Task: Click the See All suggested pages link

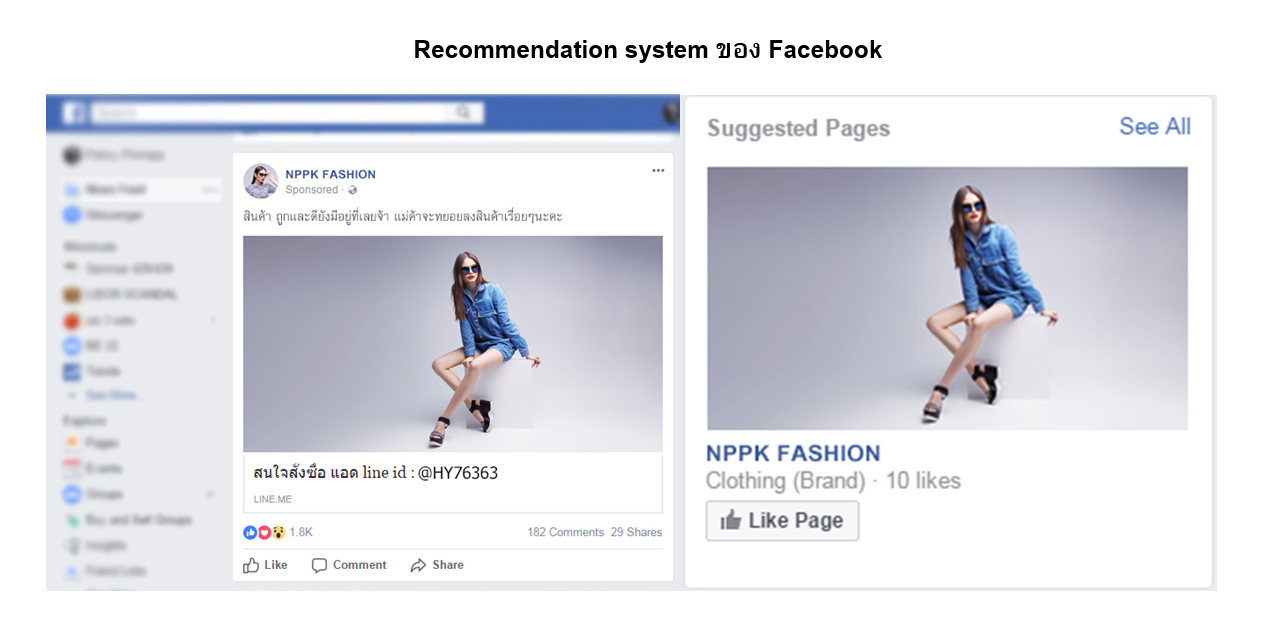Action: click(1154, 127)
